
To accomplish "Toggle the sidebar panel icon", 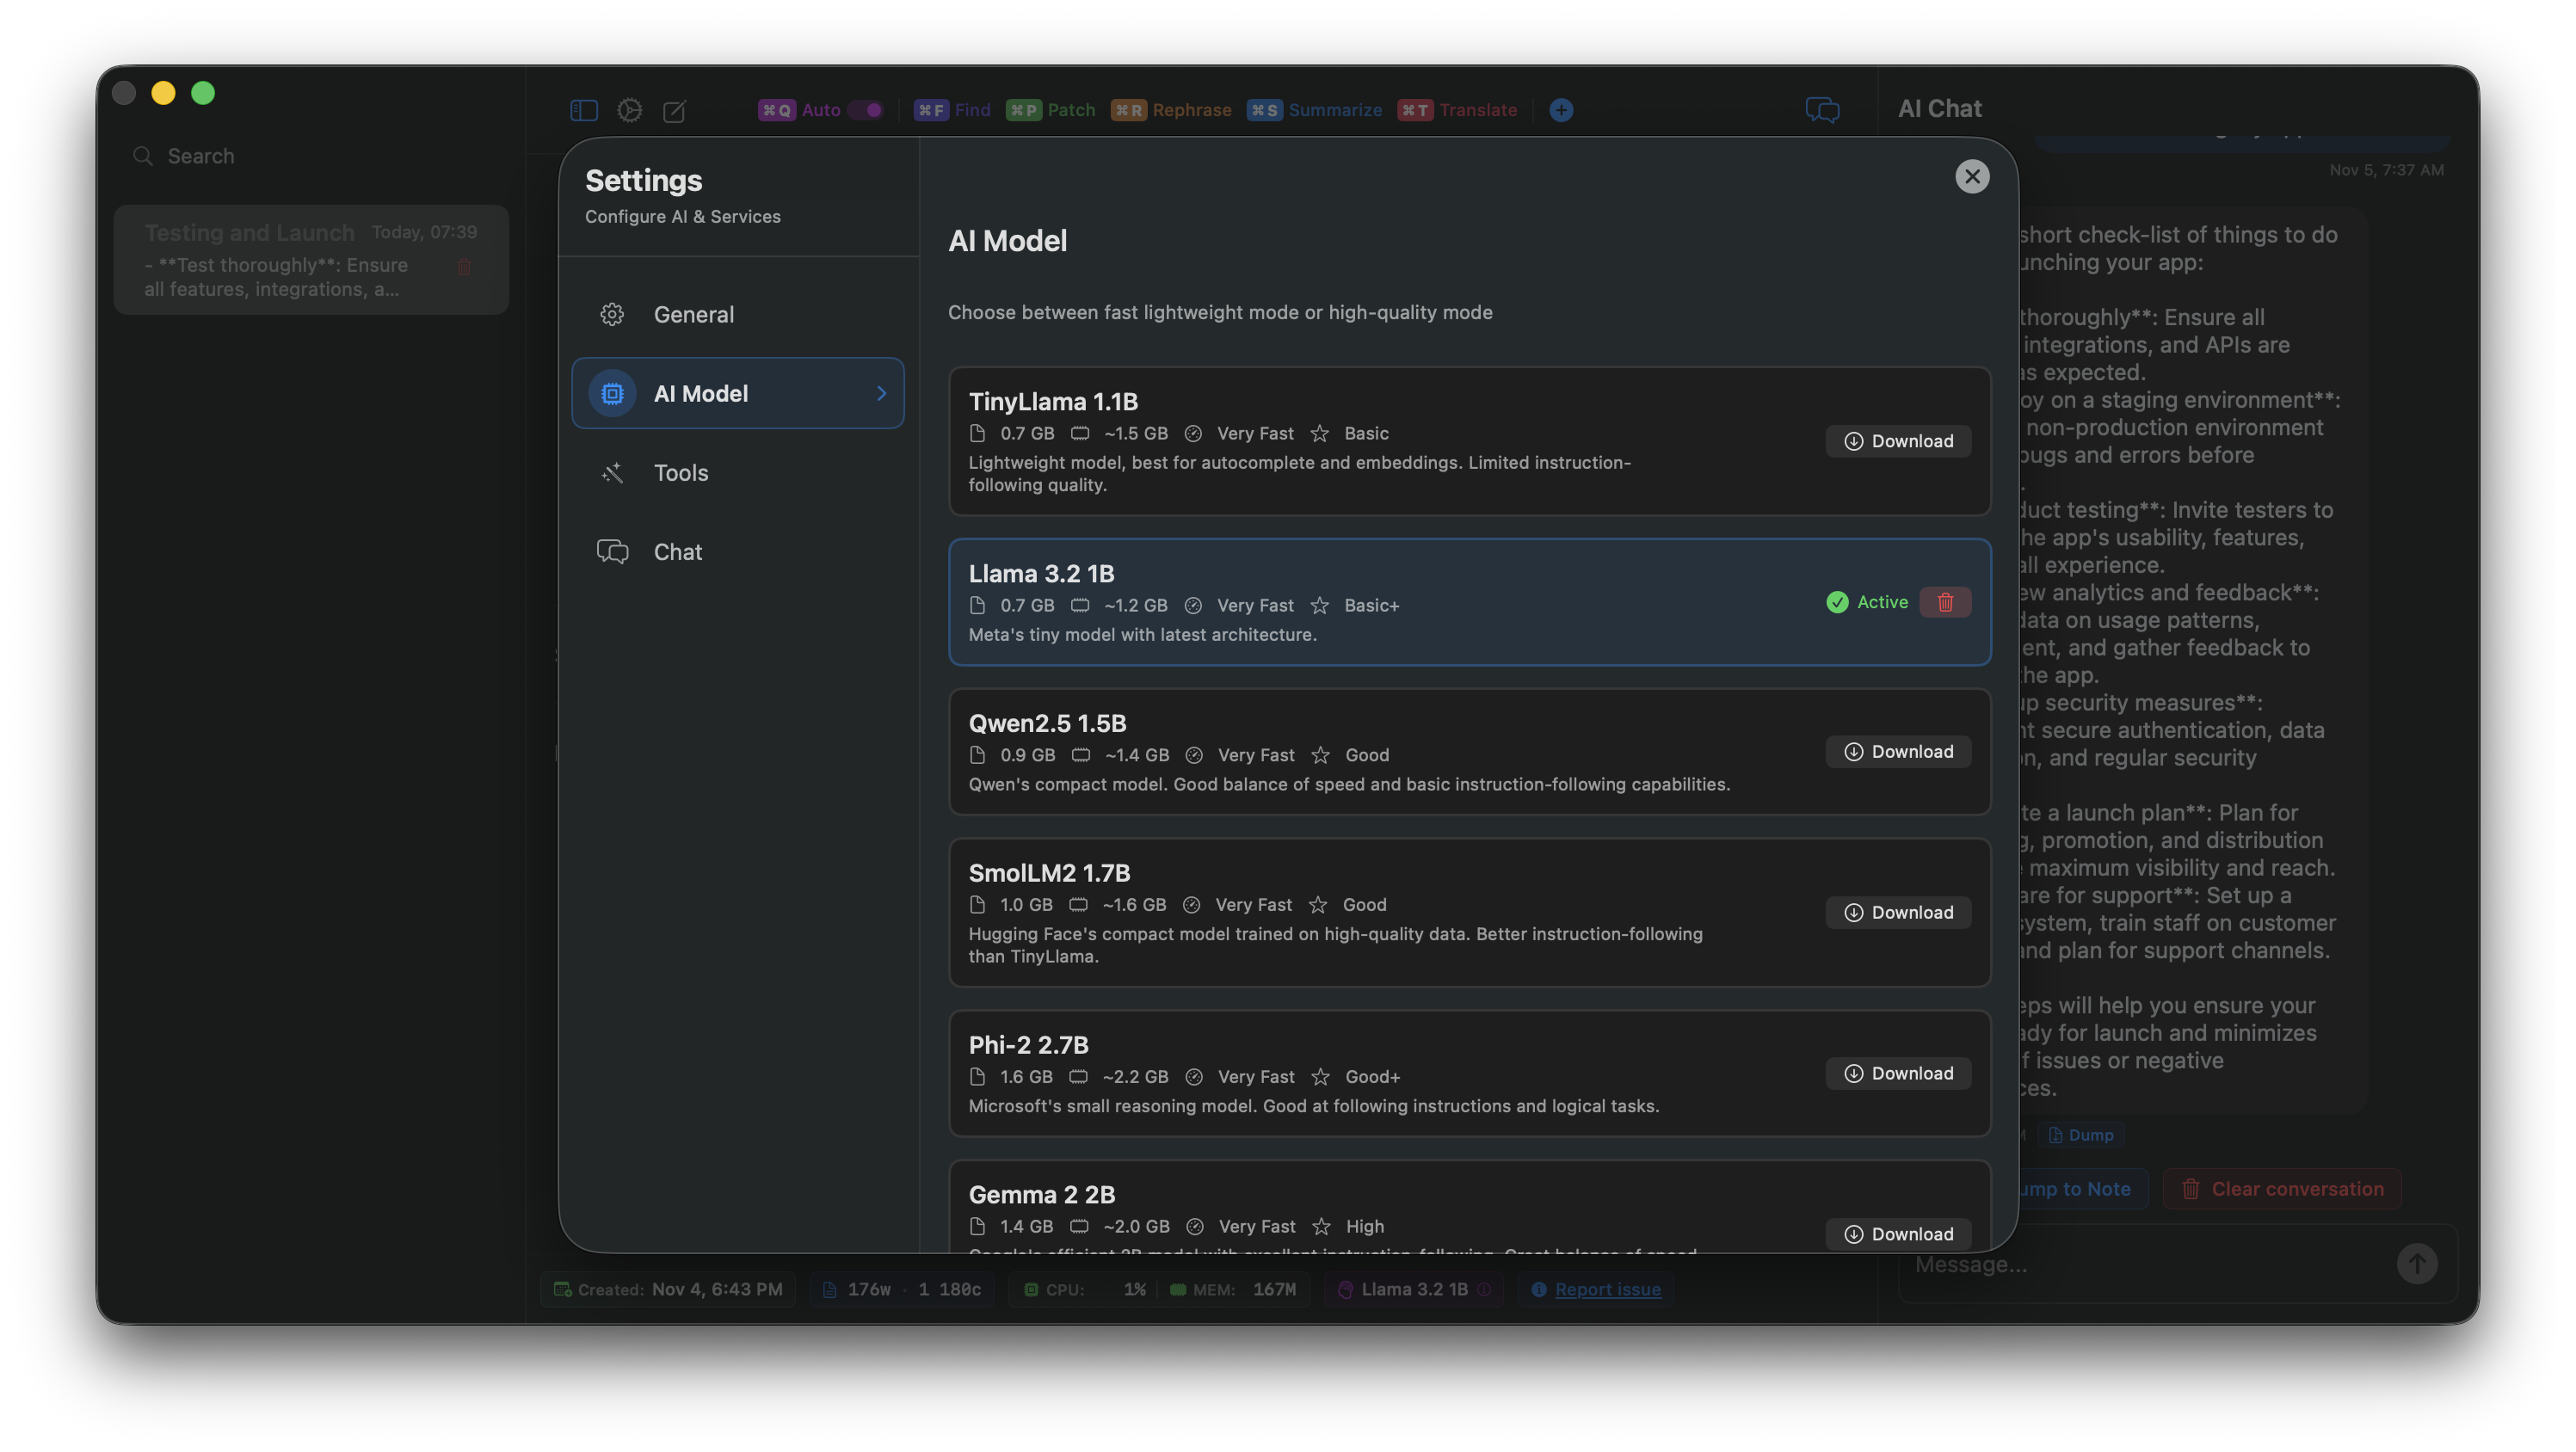I will [584, 110].
